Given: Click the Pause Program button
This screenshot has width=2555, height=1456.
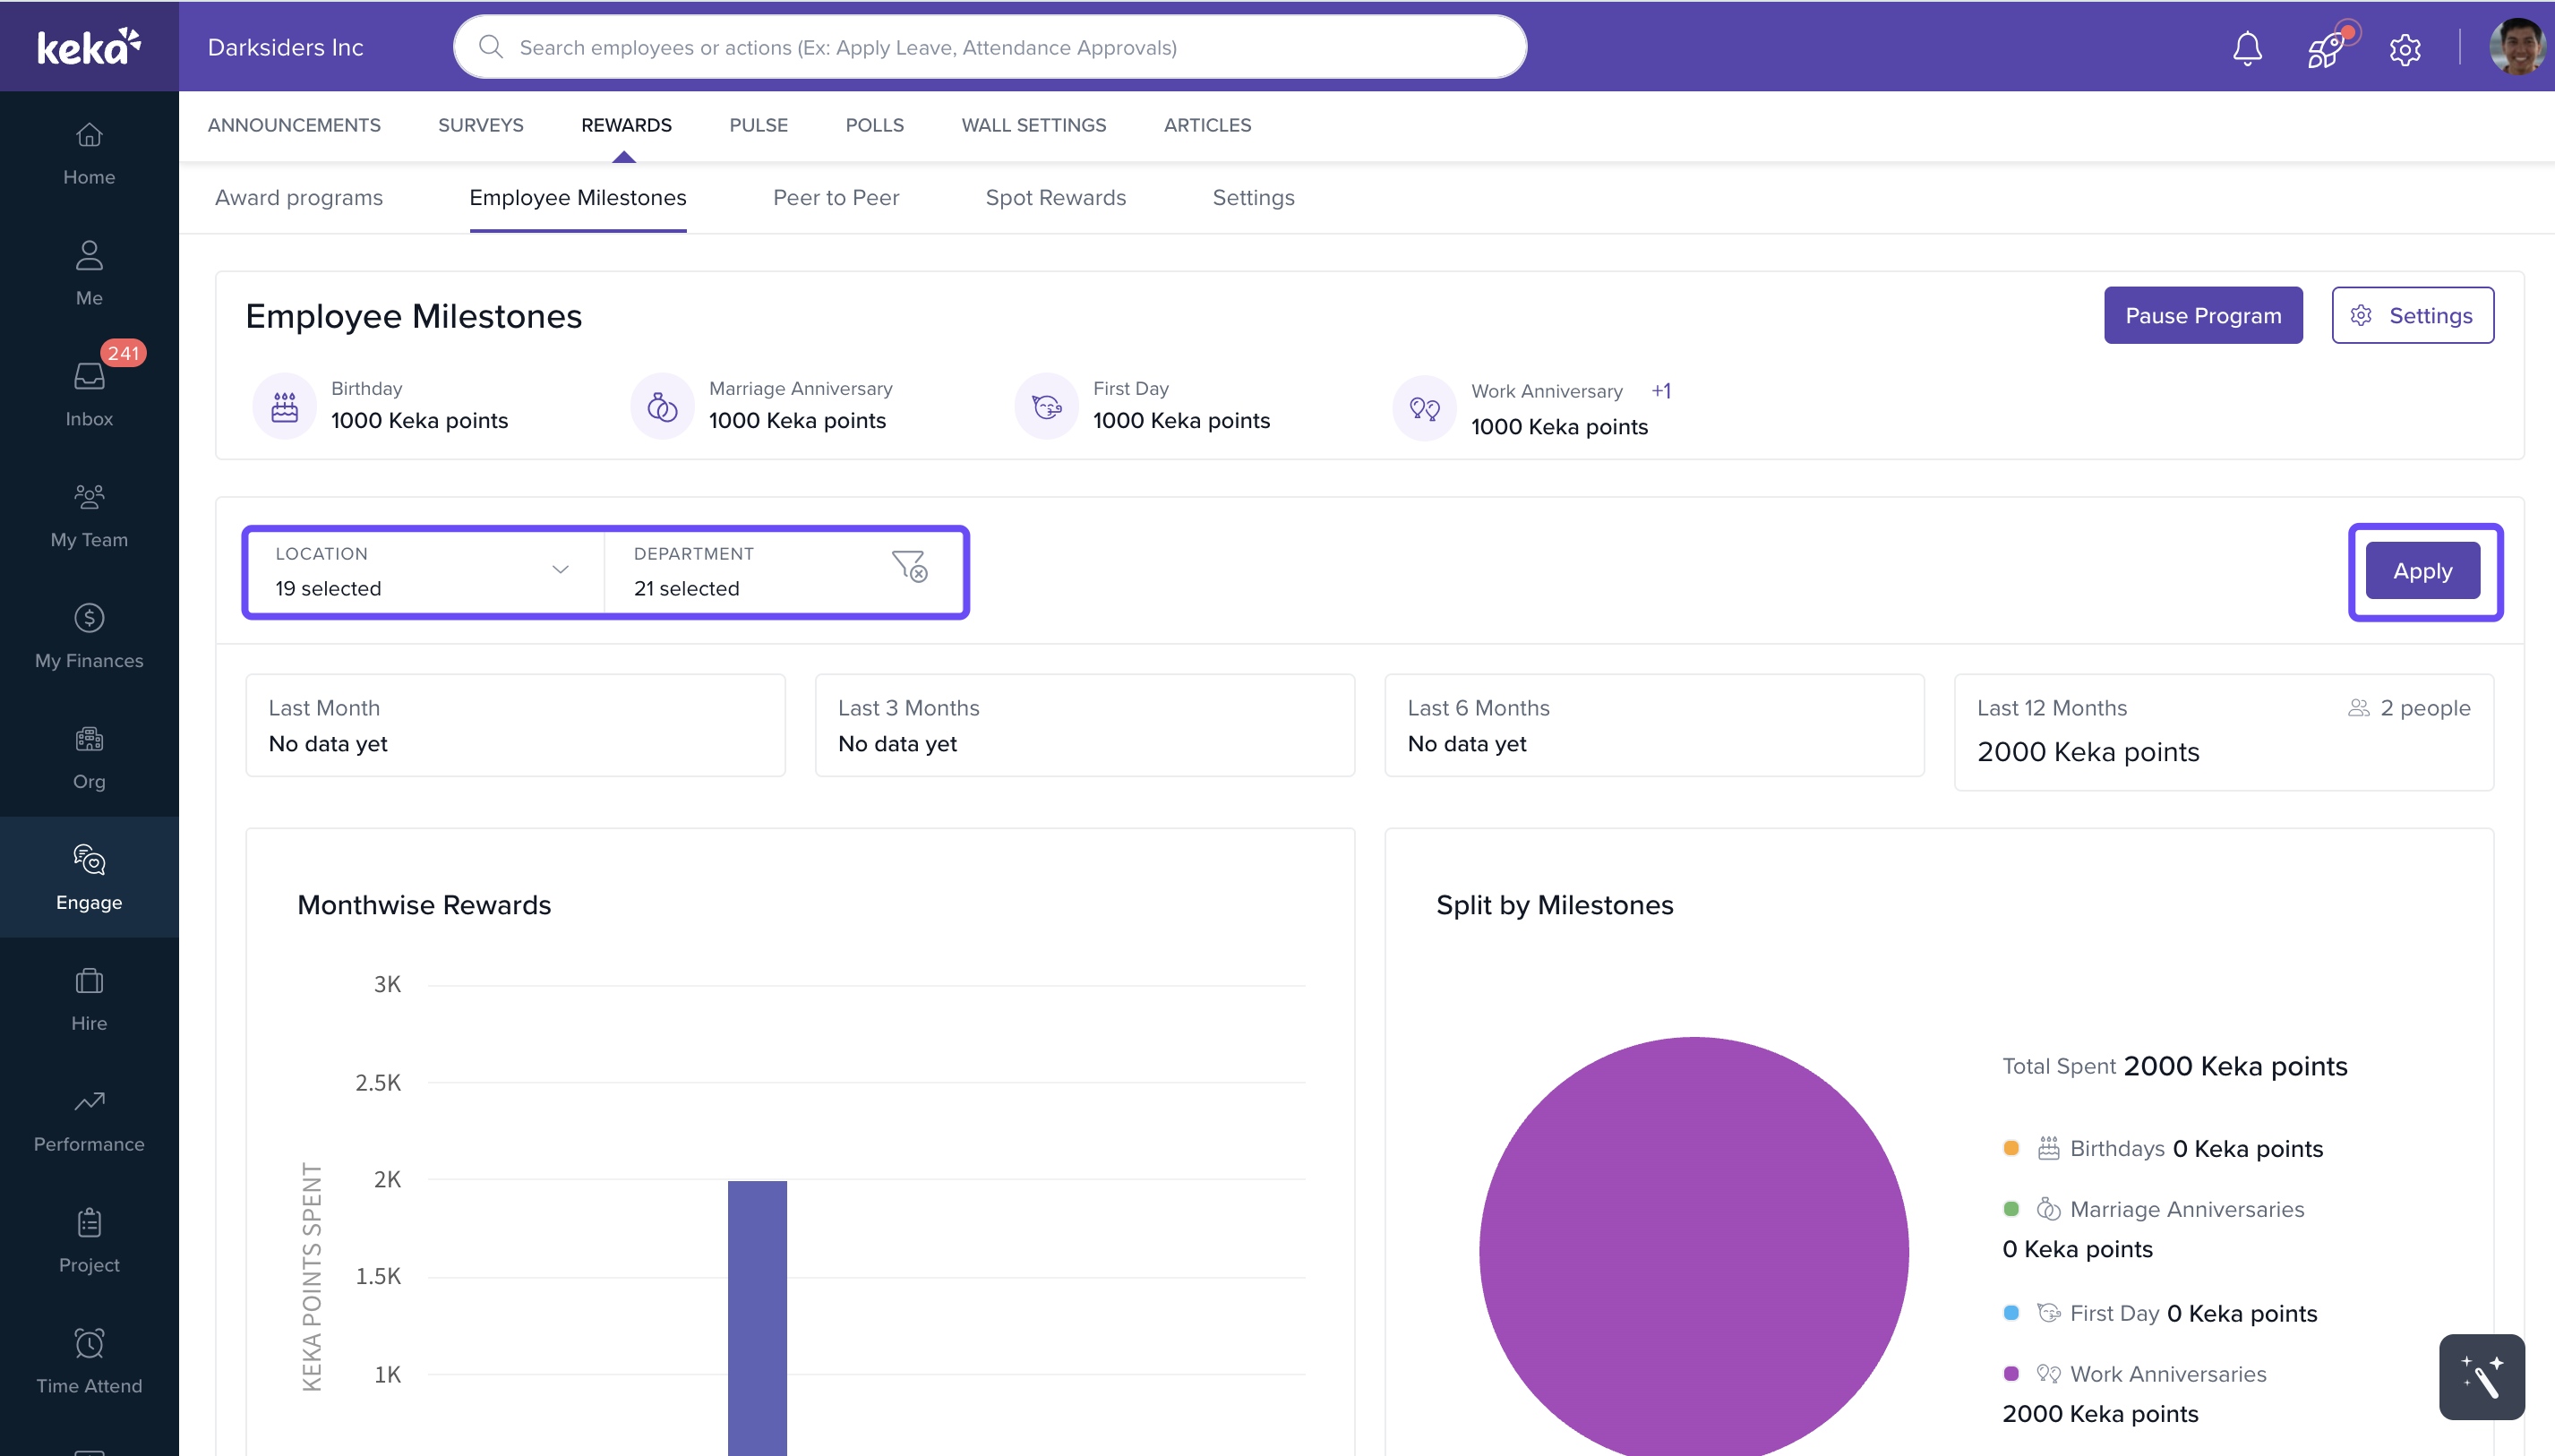Looking at the screenshot, I should click(x=2202, y=315).
